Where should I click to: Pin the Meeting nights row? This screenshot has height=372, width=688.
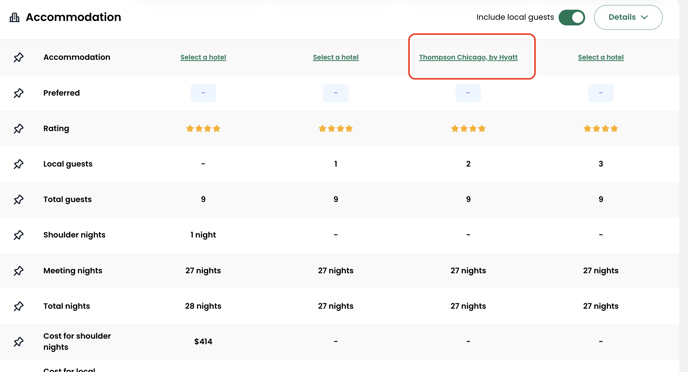18,271
